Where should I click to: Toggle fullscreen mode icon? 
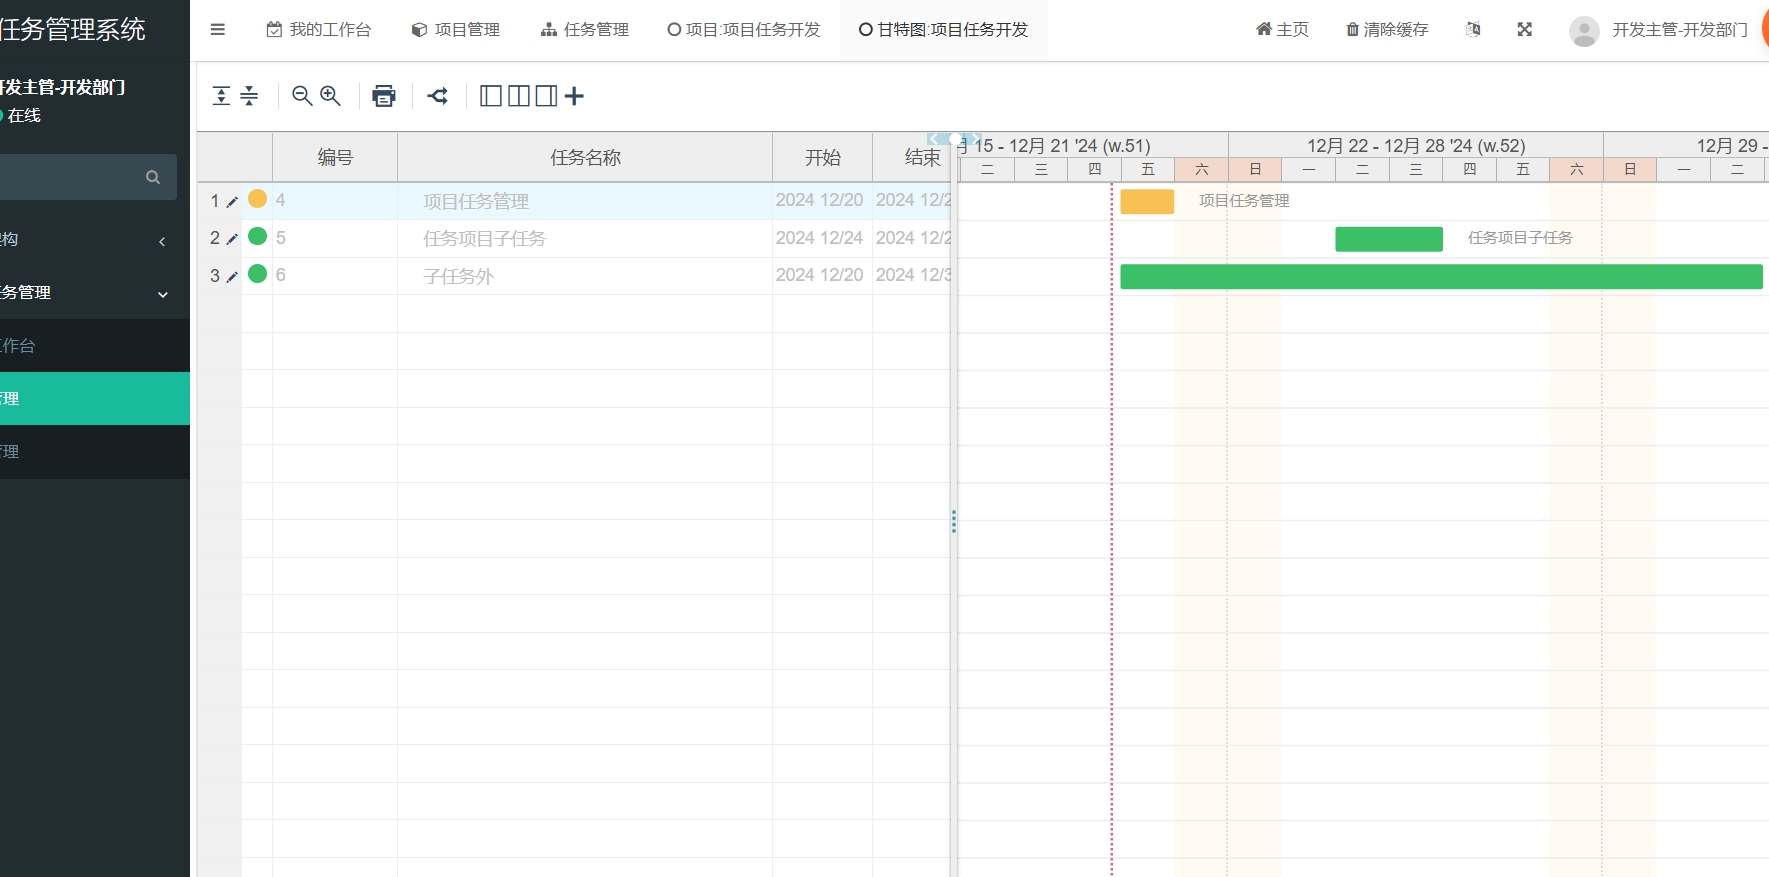click(1524, 30)
